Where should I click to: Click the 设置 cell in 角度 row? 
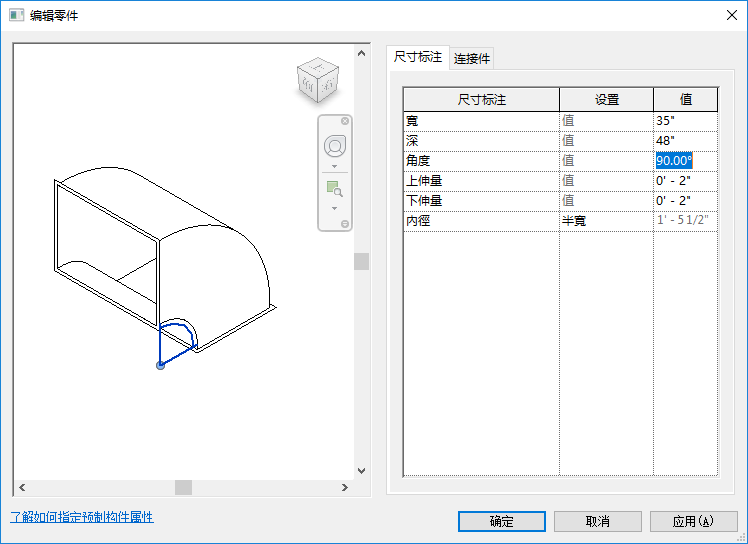point(606,161)
